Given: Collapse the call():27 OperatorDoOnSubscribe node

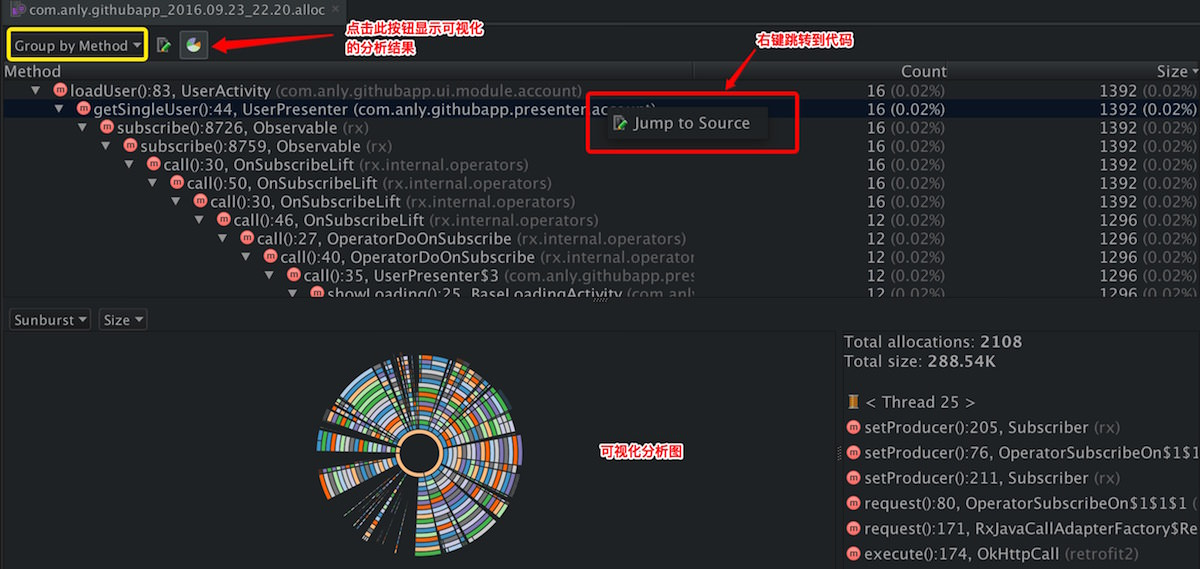Looking at the screenshot, I should pyautogui.click(x=224, y=239).
